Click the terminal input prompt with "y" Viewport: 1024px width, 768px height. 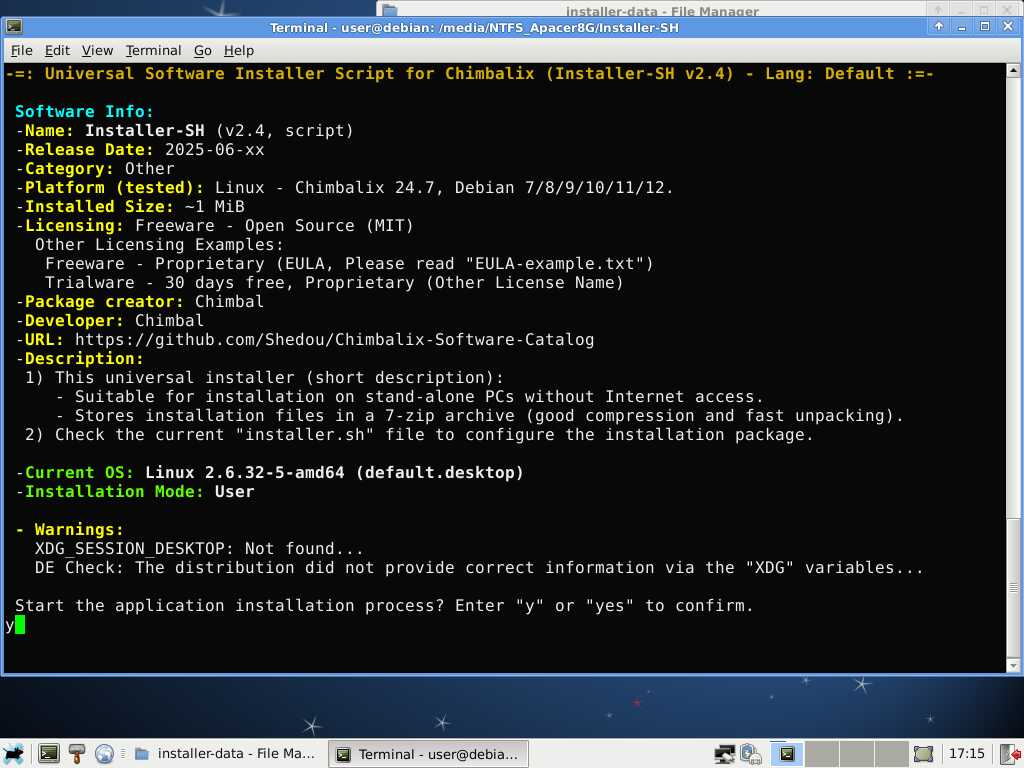coord(14,625)
